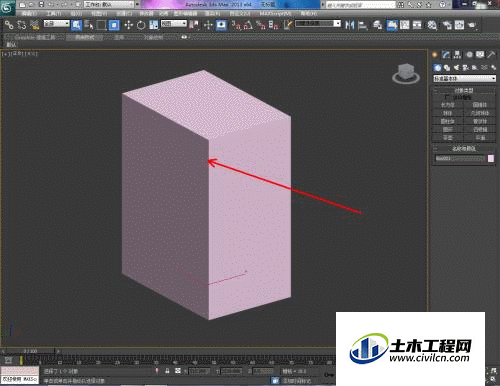
Task: Click the Torus primitive button
Action: coord(448,129)
